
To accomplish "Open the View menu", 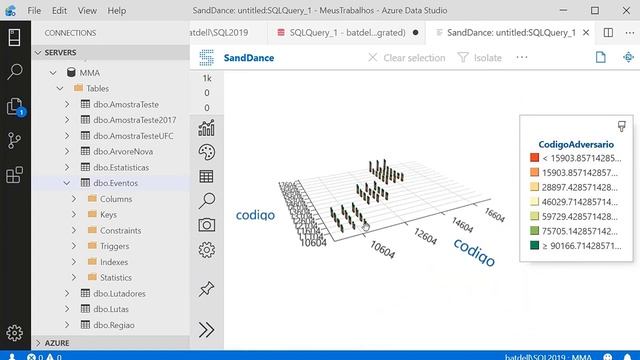I will [87, 10].
